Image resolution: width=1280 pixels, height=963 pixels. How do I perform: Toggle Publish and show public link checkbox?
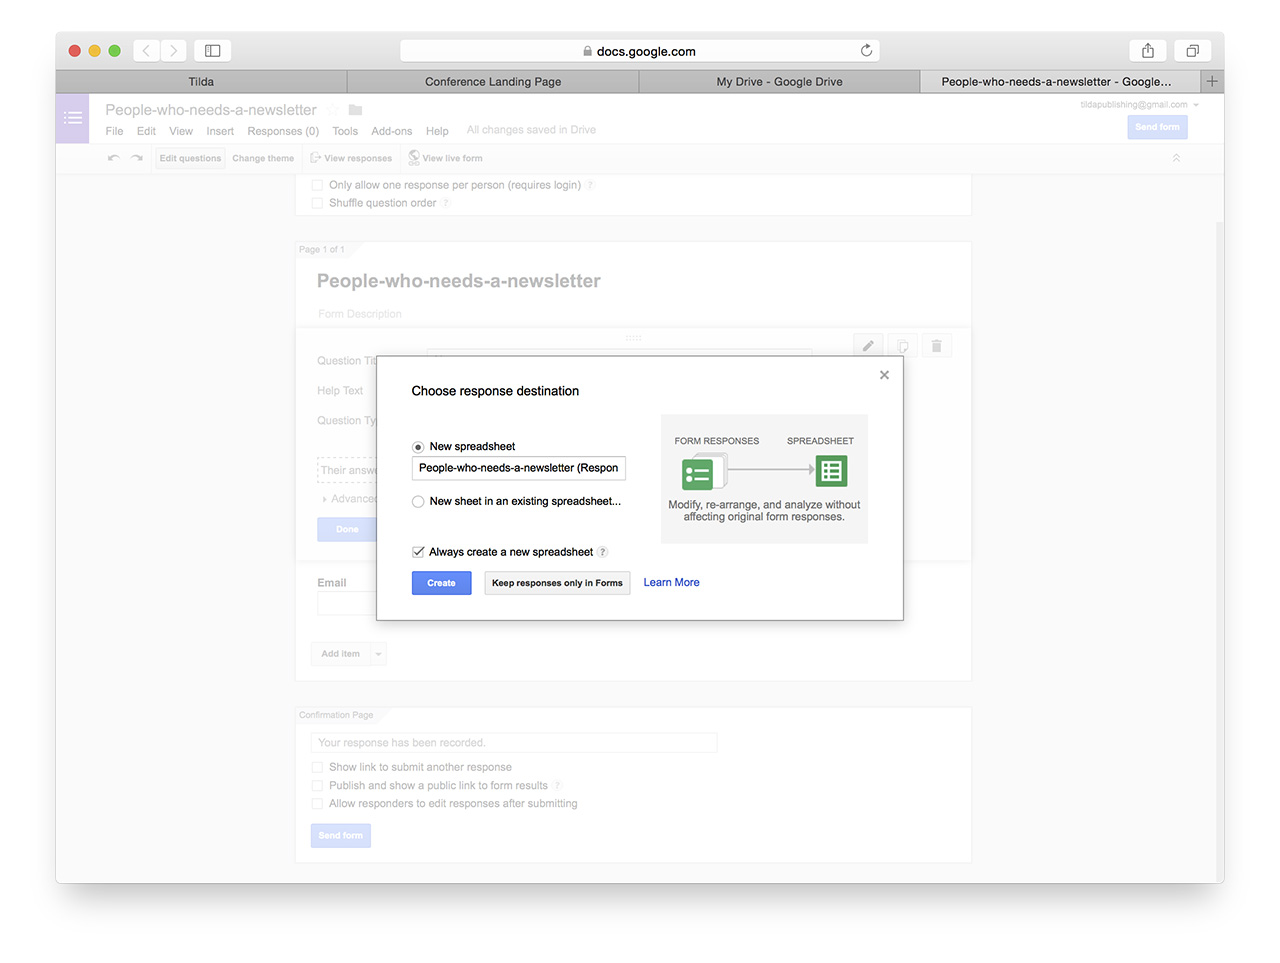[317, 785]
